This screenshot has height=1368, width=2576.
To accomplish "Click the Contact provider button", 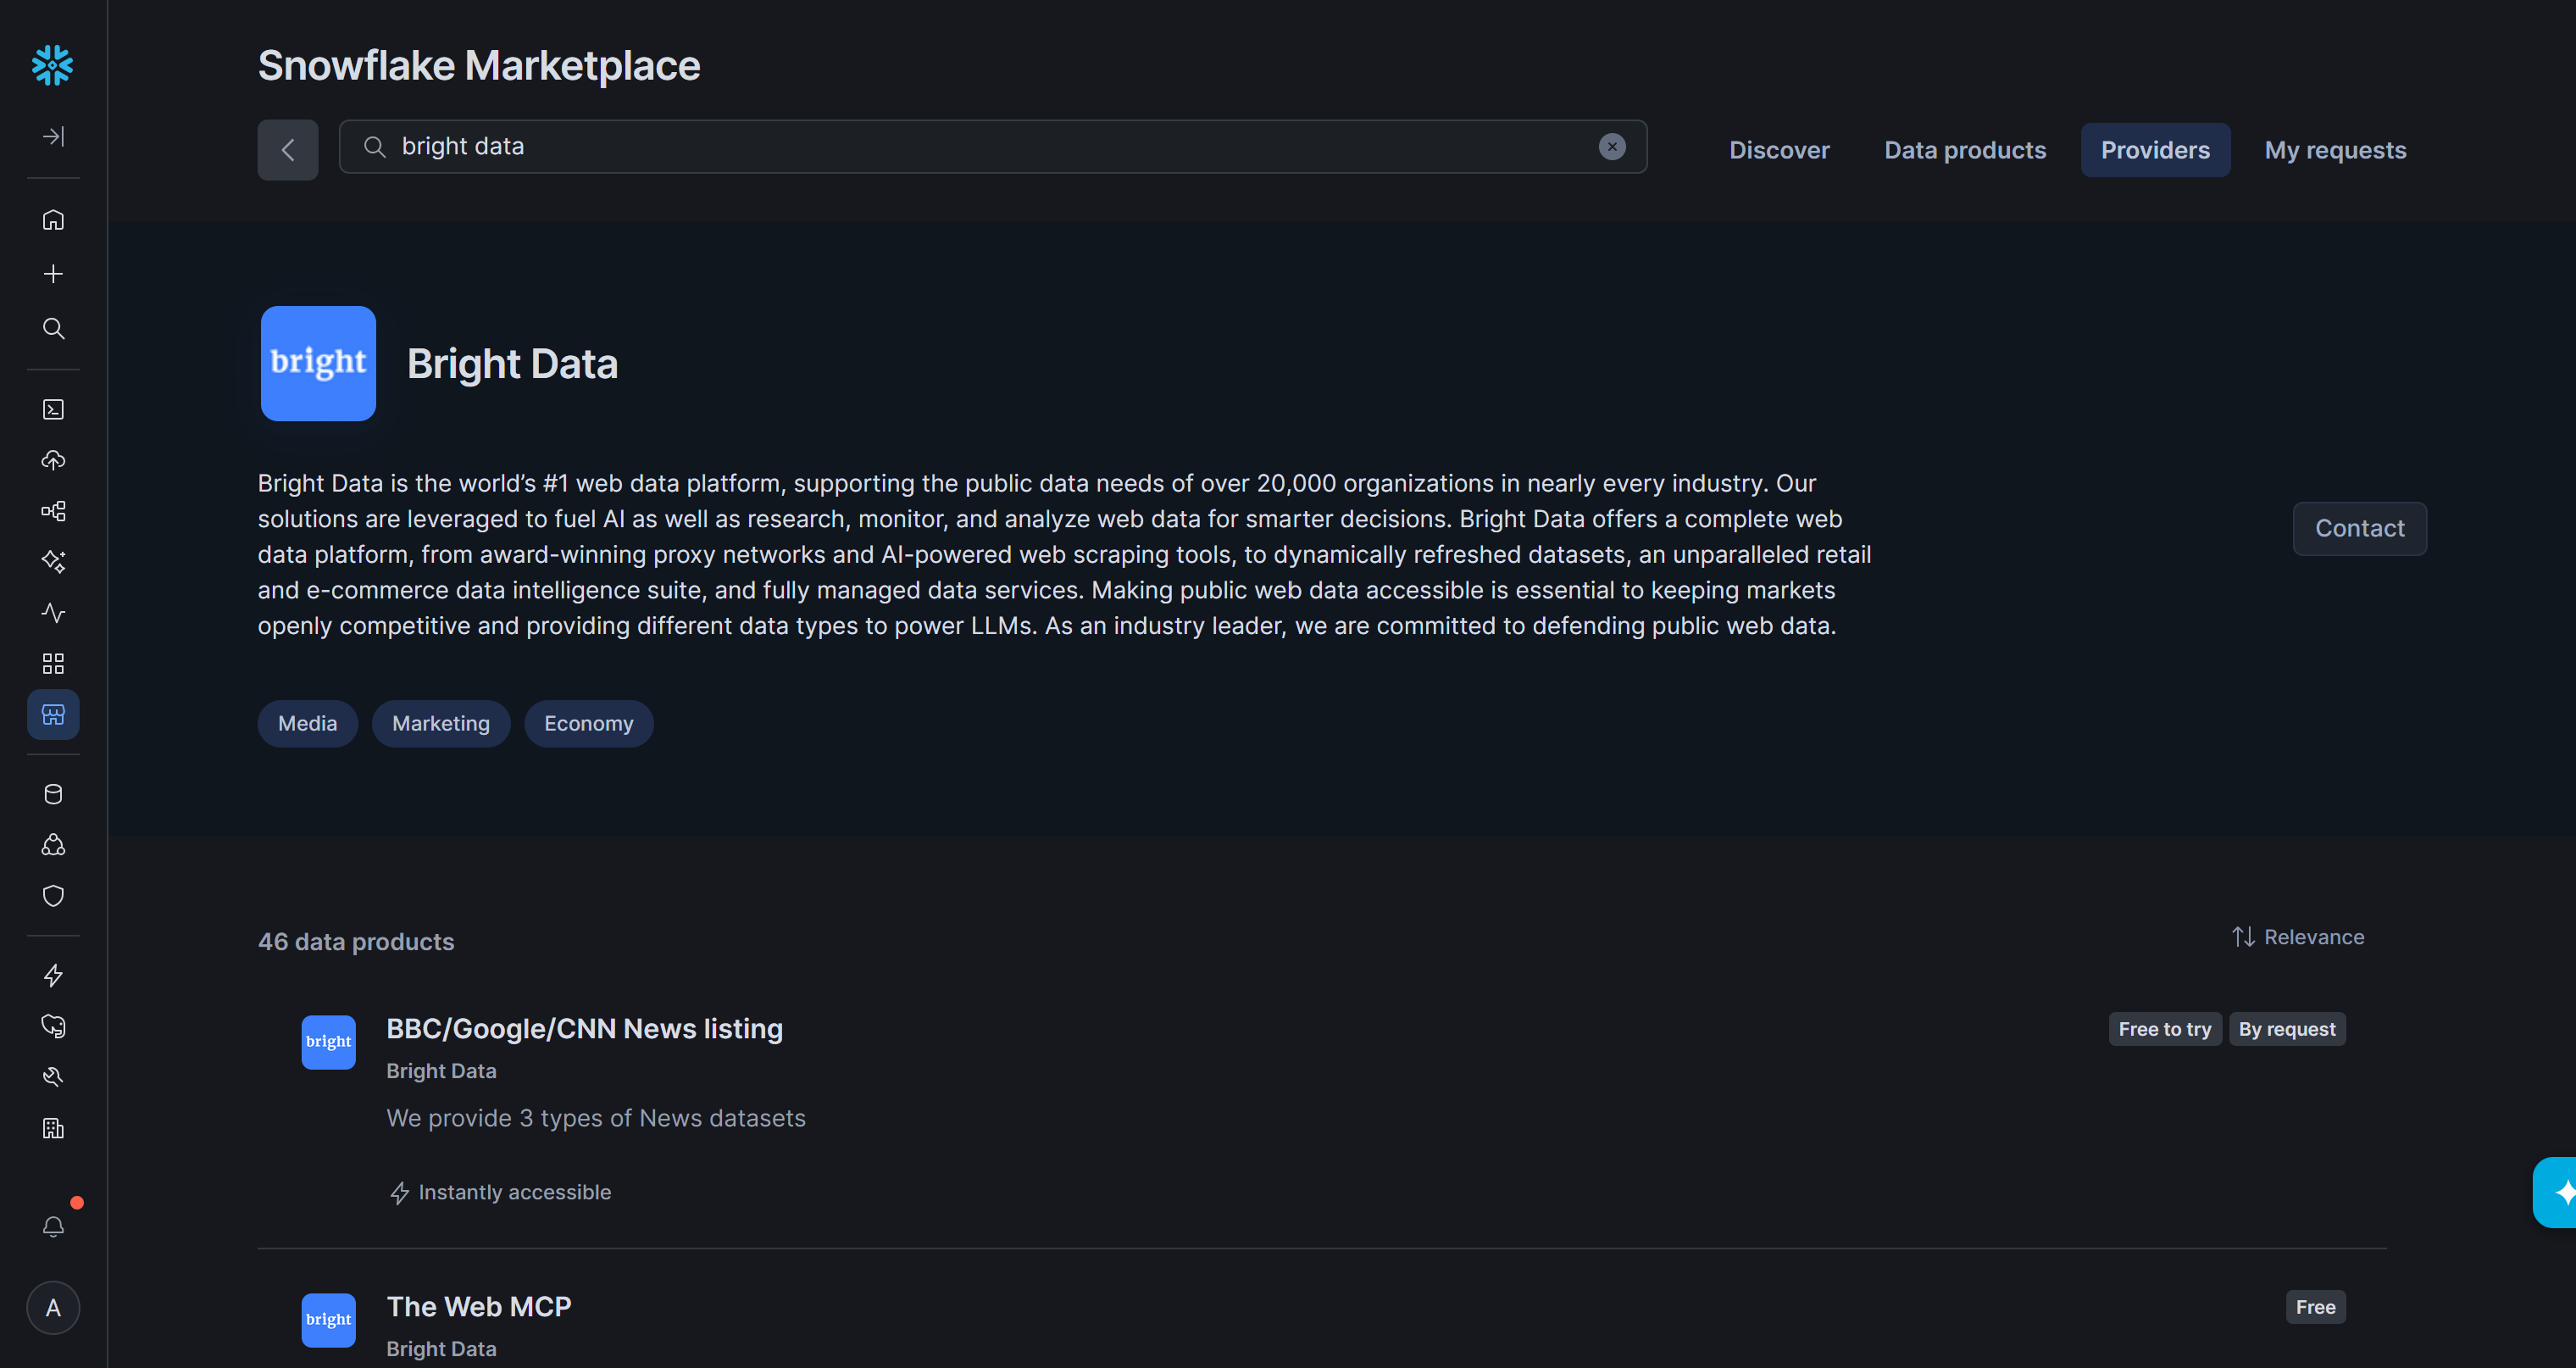I will point(2359,528).
